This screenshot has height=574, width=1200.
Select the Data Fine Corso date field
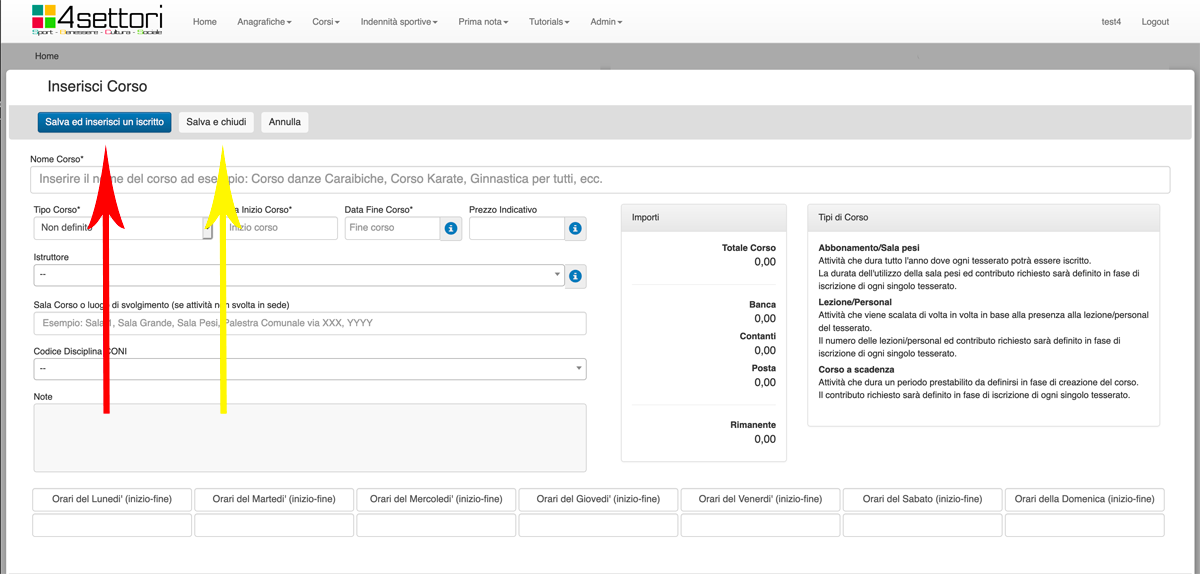tap(392, 228)
